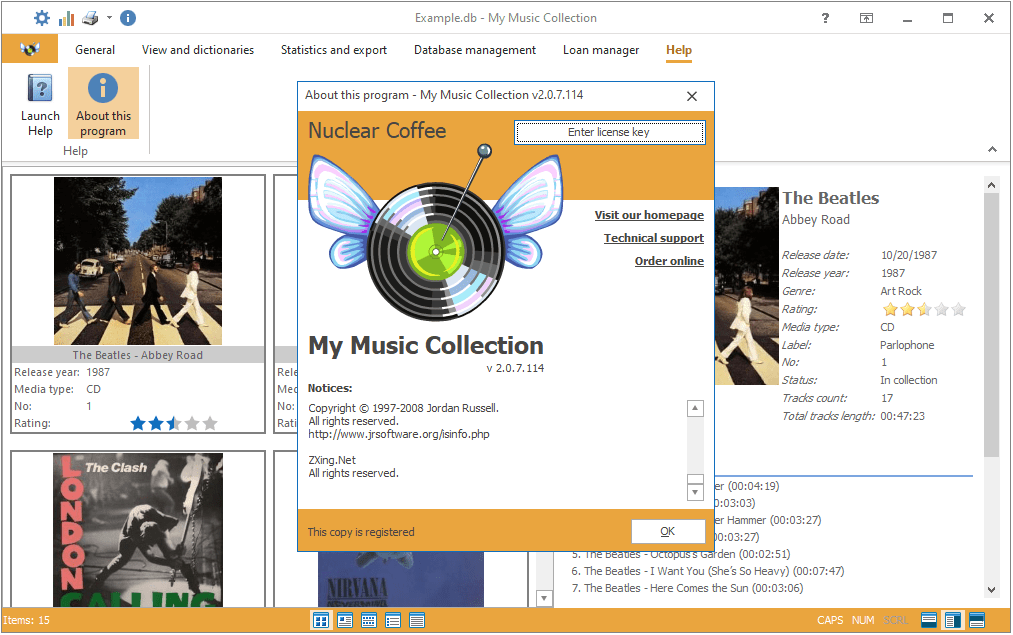The width and height of the screenshot is (1013, 635).
Task: Click the printer icon in title bar
Action: click(90, 18)
